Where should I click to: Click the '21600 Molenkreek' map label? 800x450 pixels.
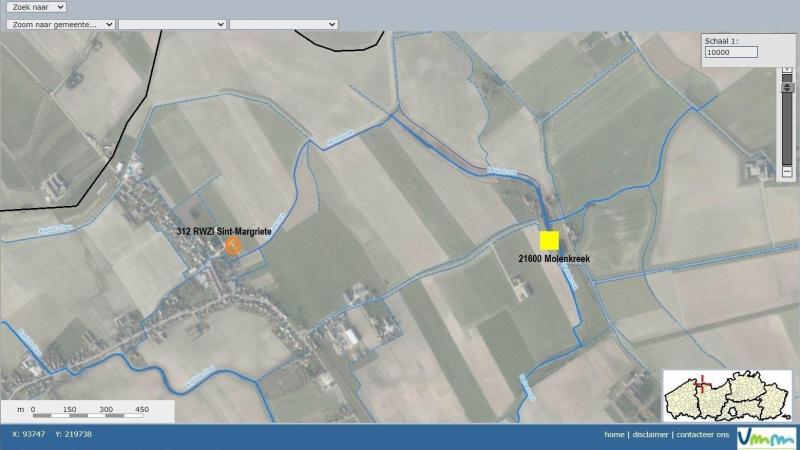pyautogui.click(x=554, y=259)
